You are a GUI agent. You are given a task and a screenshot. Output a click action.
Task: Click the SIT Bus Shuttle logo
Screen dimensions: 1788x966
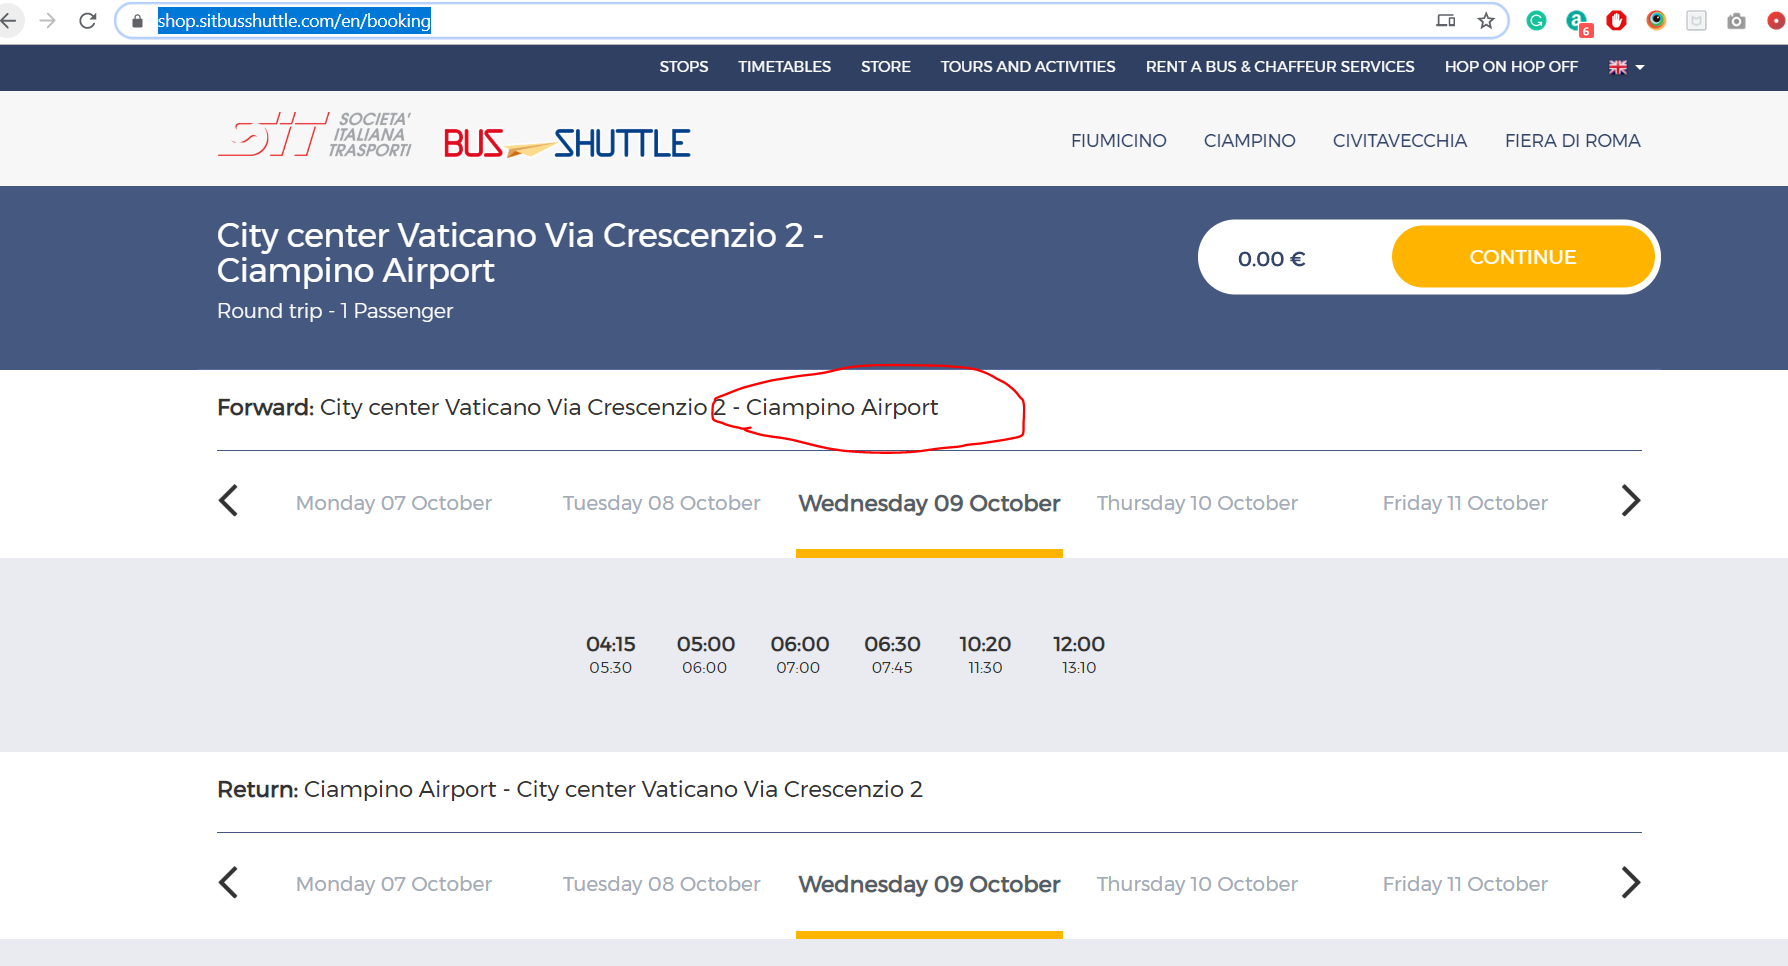pos(454,138)
